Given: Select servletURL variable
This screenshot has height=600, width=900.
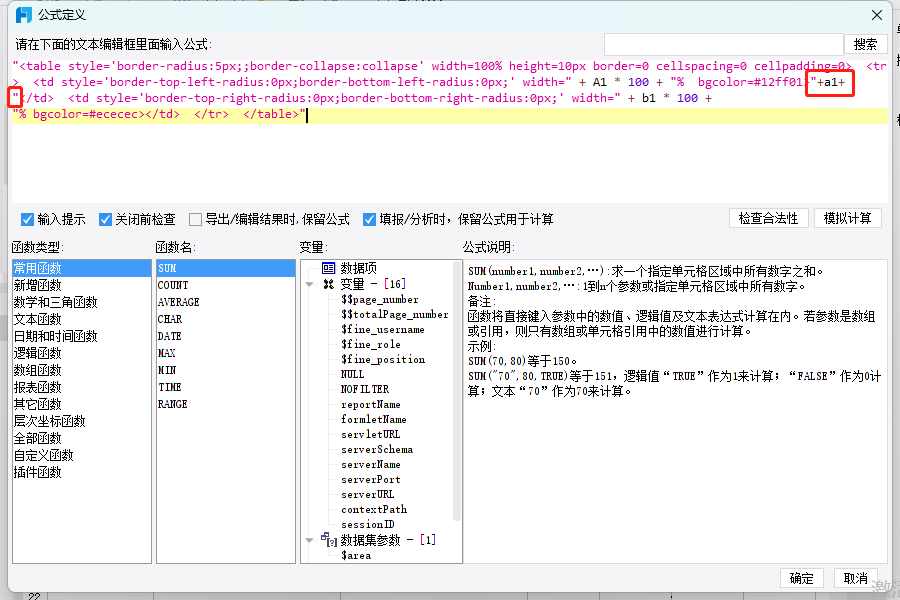Looking at the screenshot, I should pyautogui.click(x=370, y=434).
